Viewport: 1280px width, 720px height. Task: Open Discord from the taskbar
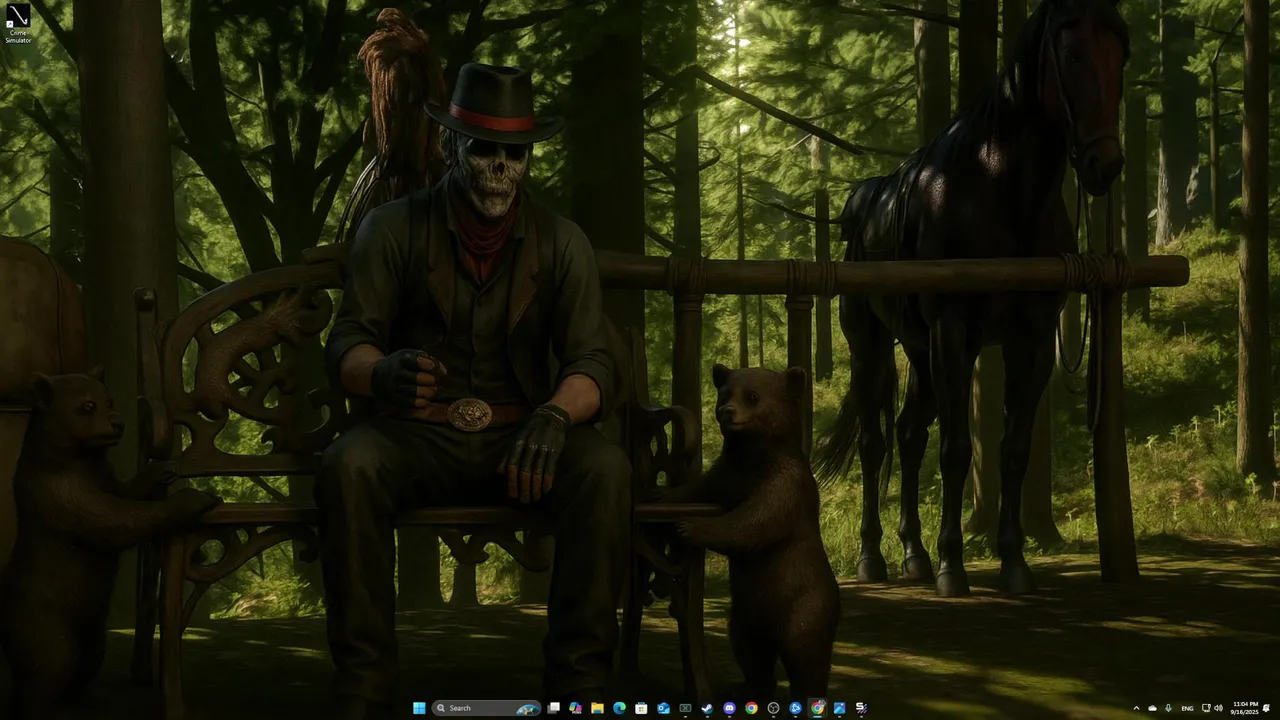point(729,708)
